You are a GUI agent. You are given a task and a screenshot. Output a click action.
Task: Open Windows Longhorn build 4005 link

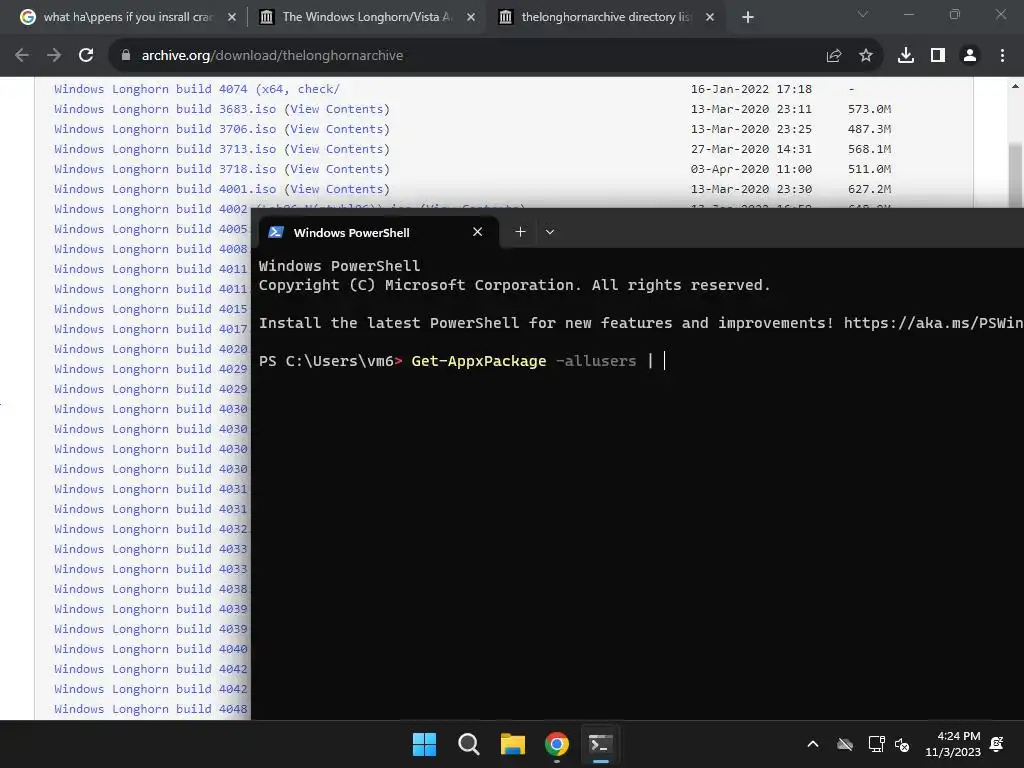point(151,229)
